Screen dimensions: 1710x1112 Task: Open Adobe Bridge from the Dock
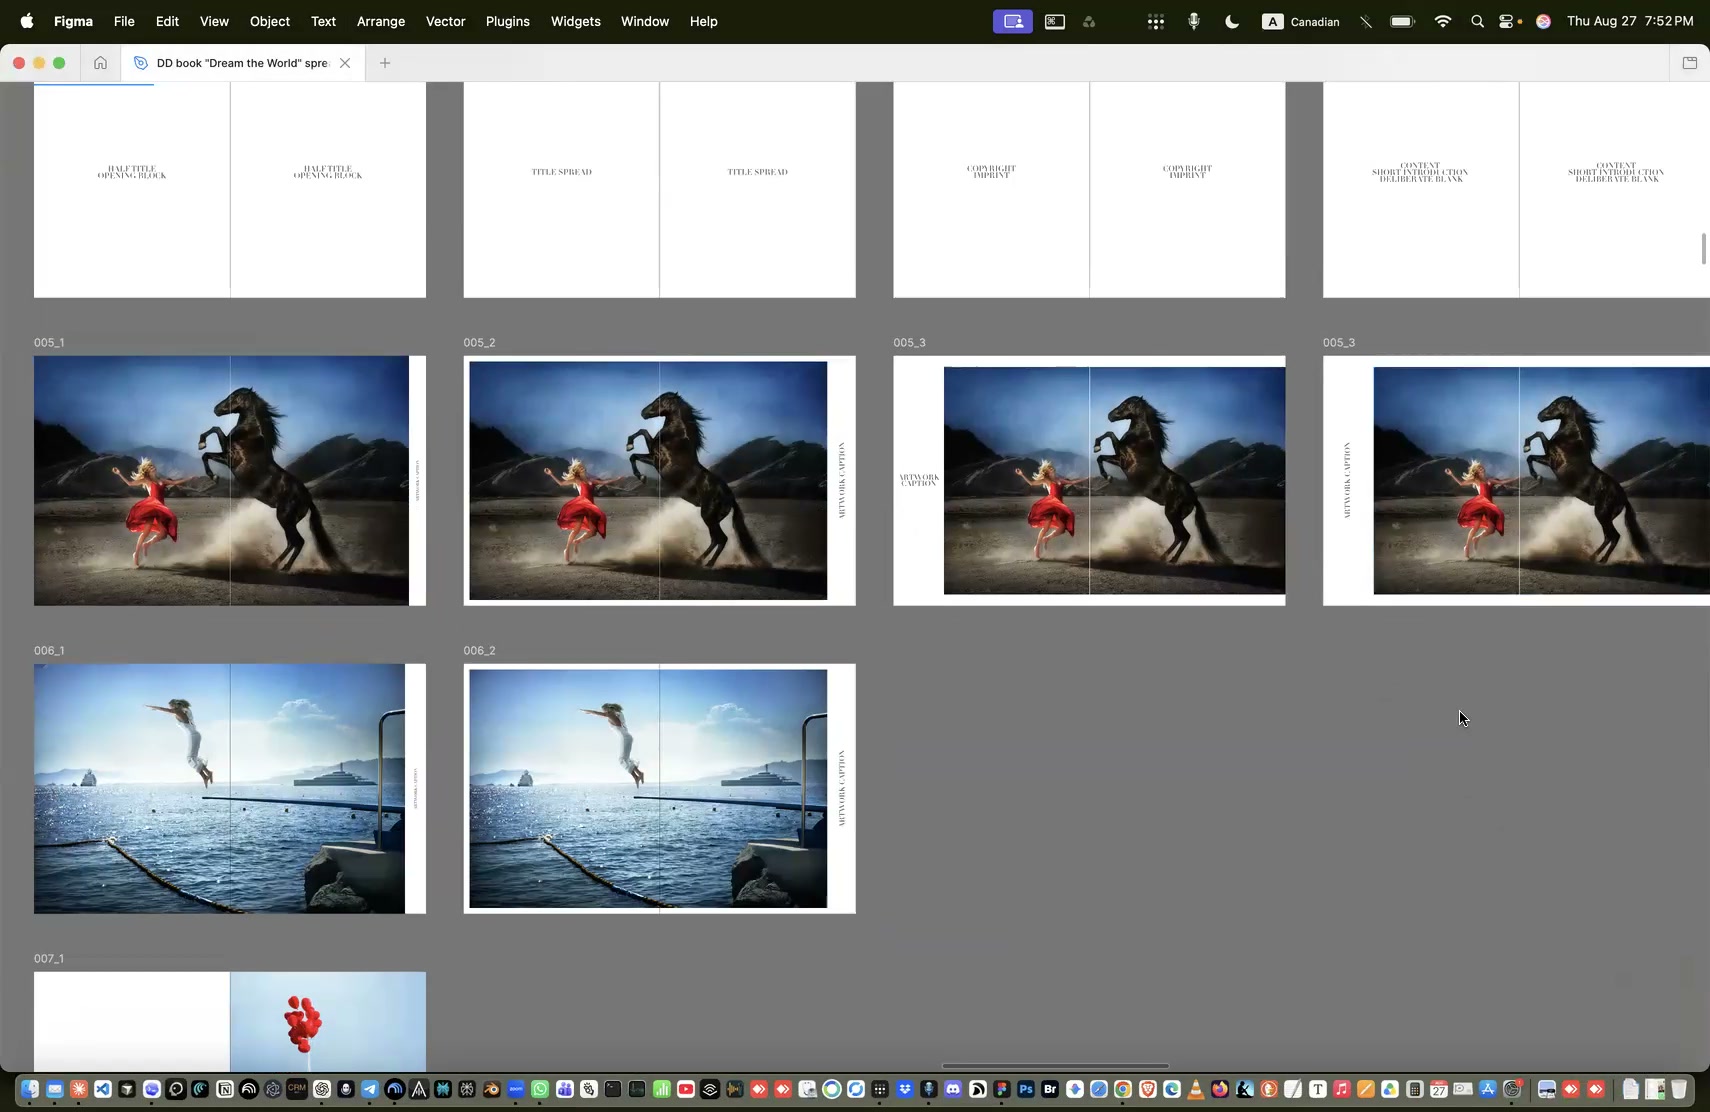[1050, 1090]
